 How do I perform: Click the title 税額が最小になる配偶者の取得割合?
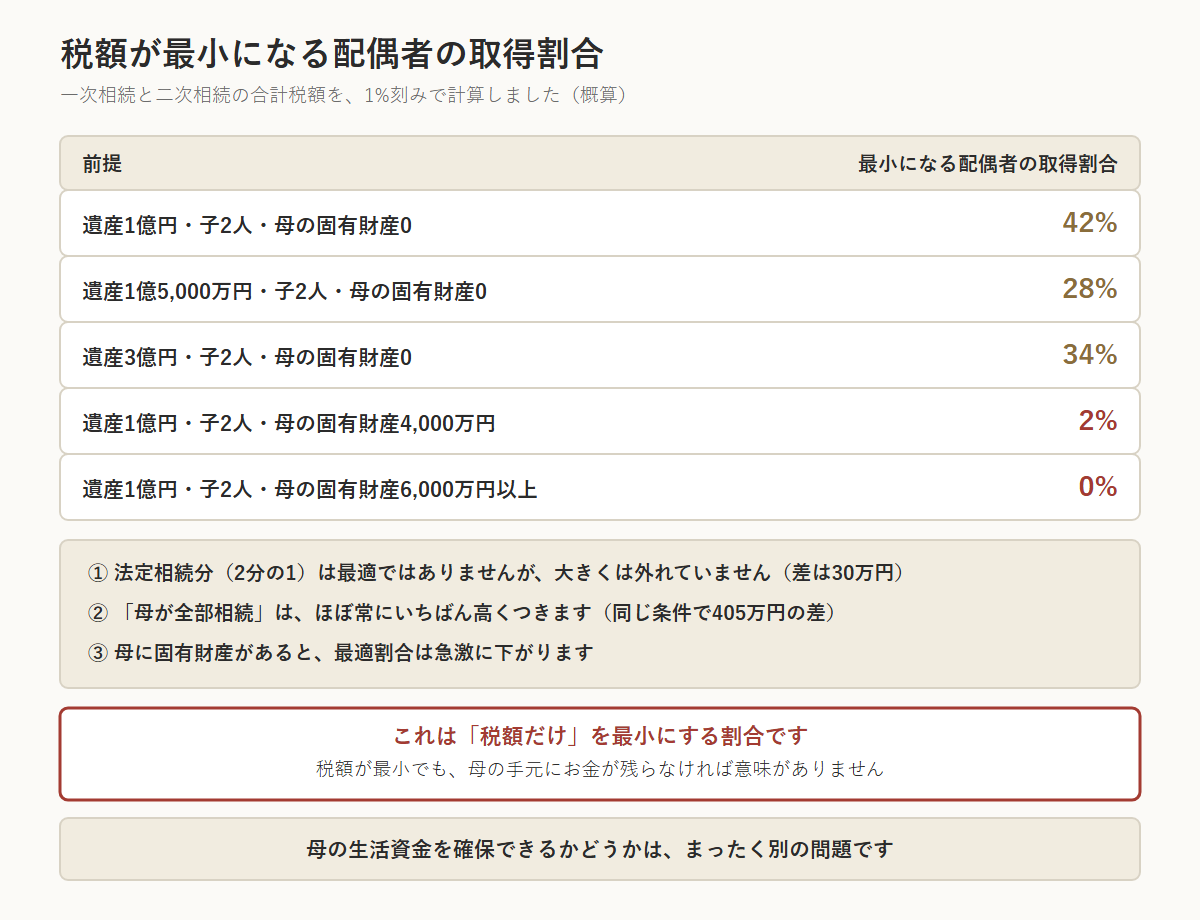331,54
